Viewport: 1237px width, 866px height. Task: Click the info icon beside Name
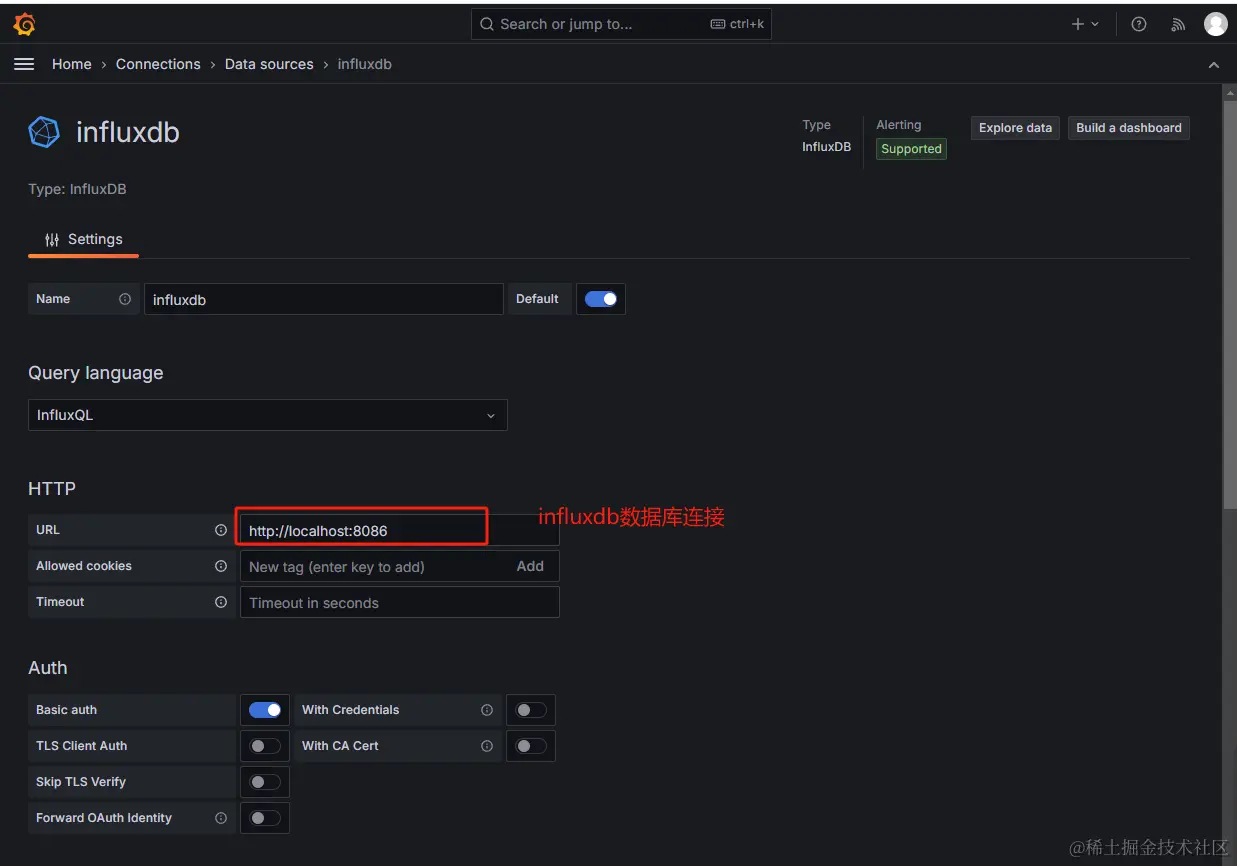[x=125, y=299]
